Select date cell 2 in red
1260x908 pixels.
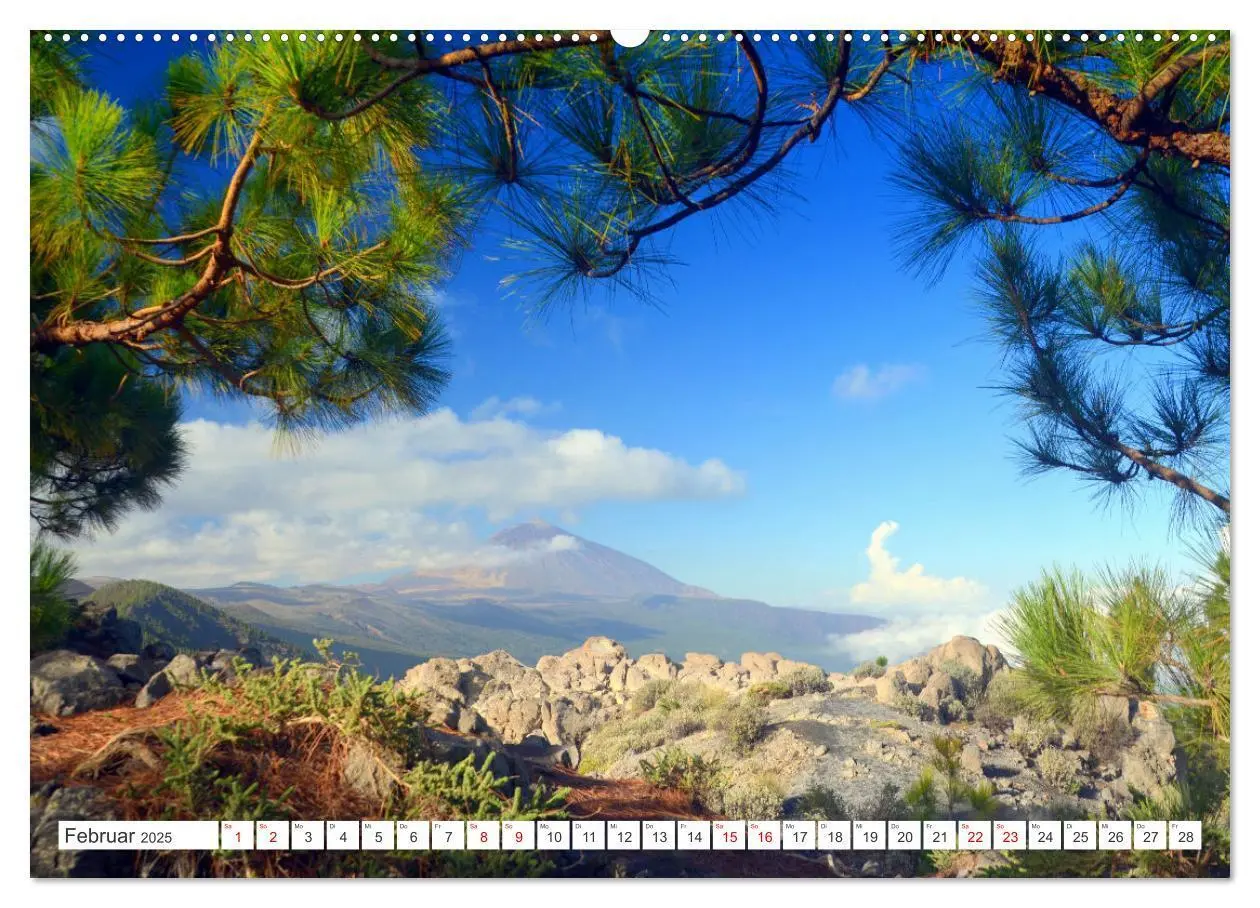tap(272, 836)
